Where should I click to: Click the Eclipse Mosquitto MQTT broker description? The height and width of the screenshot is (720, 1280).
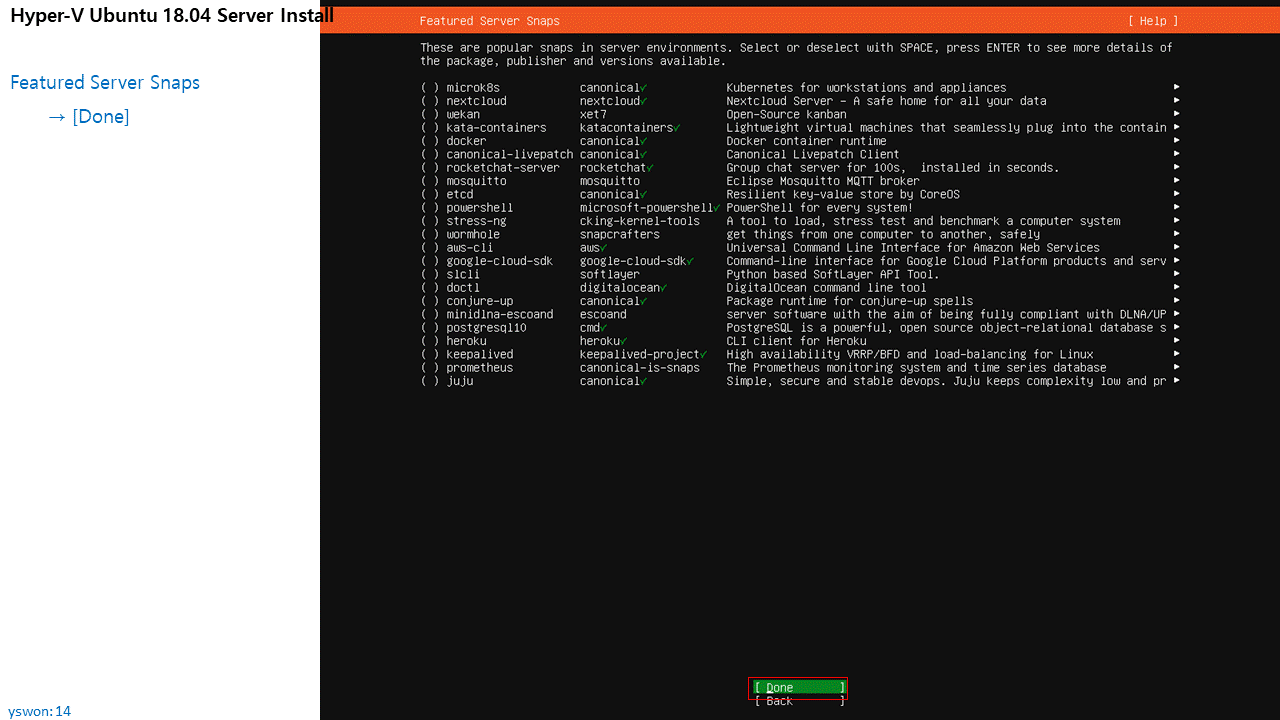(823, 181)
